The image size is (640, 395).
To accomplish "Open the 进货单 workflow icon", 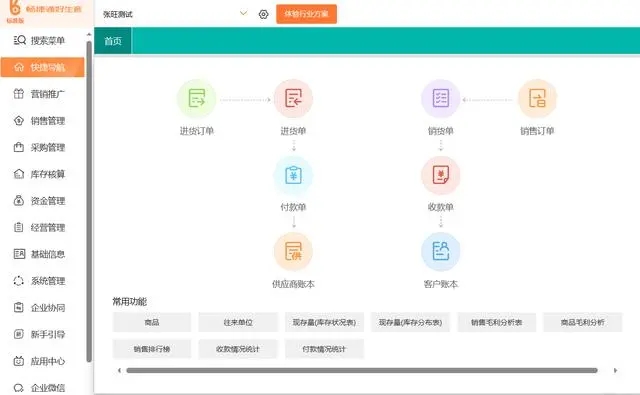I will [293, 98].
